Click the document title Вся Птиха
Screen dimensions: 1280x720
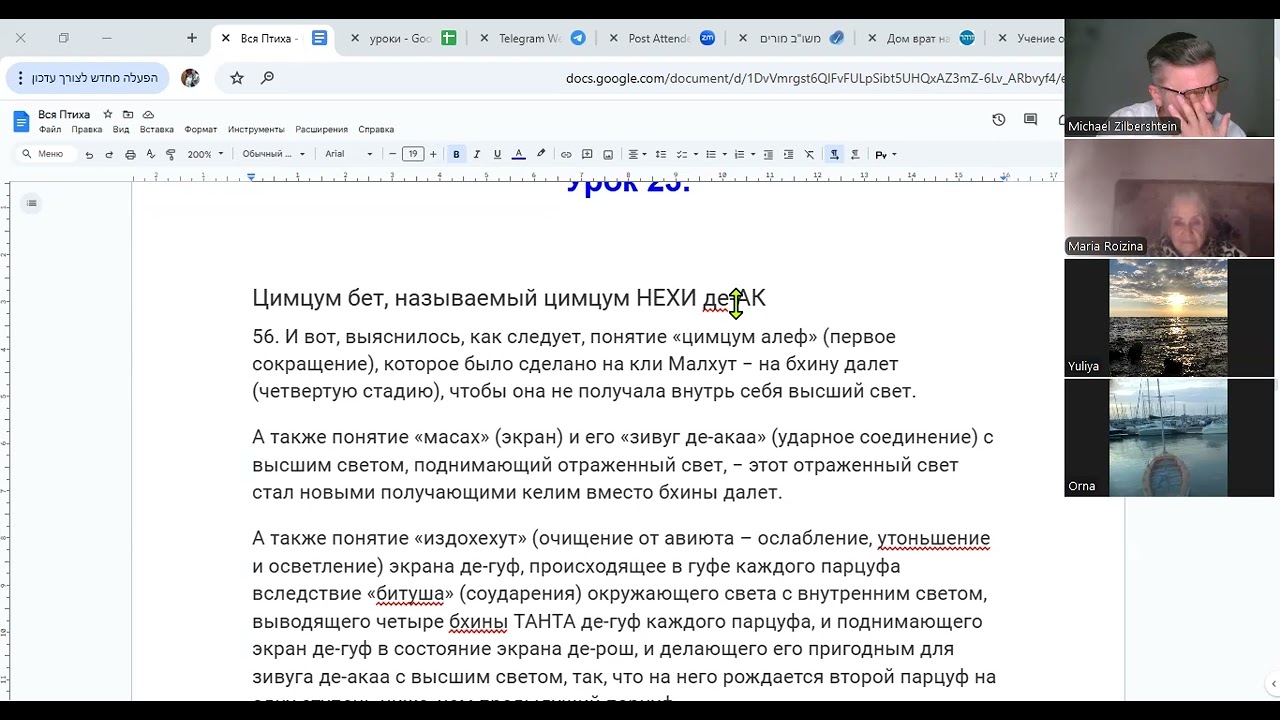click(x=64, y=114)
